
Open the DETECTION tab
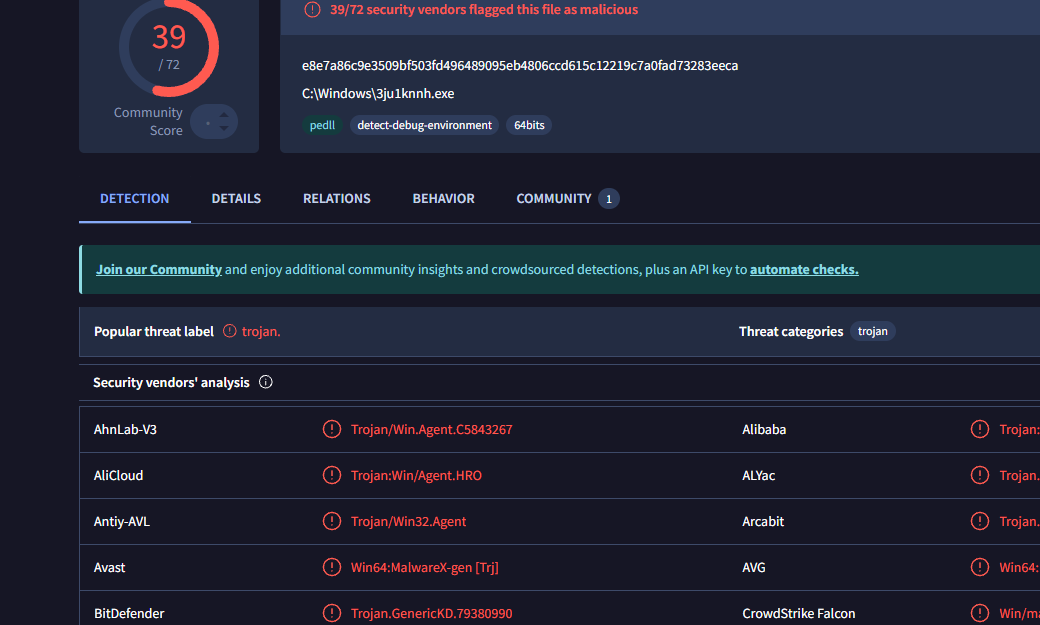[x=135, y=198]
